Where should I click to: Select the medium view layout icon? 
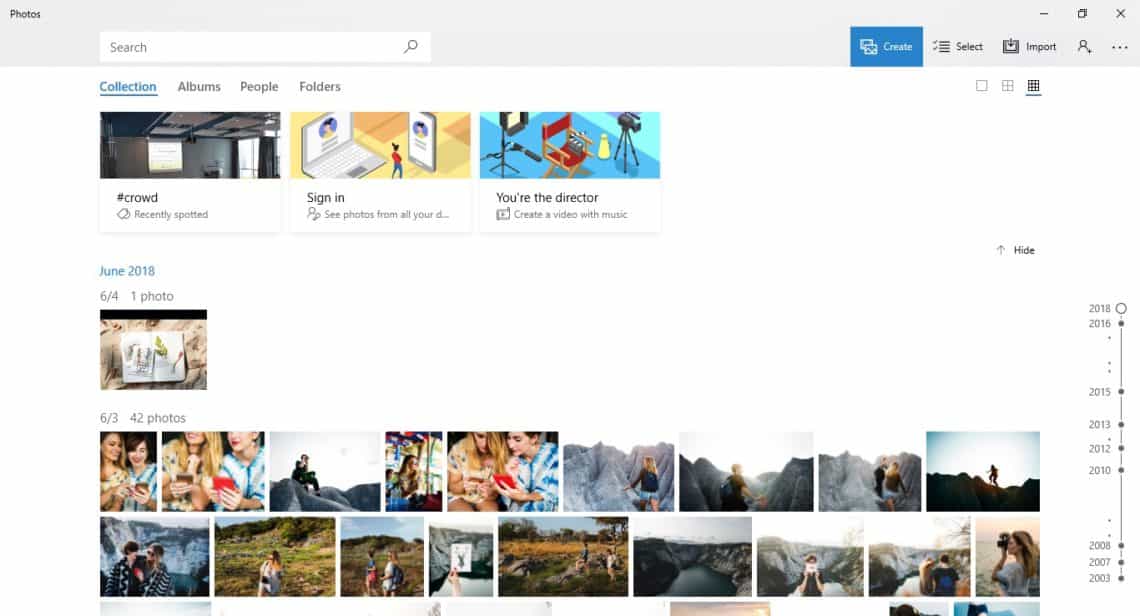[1008, 86]
